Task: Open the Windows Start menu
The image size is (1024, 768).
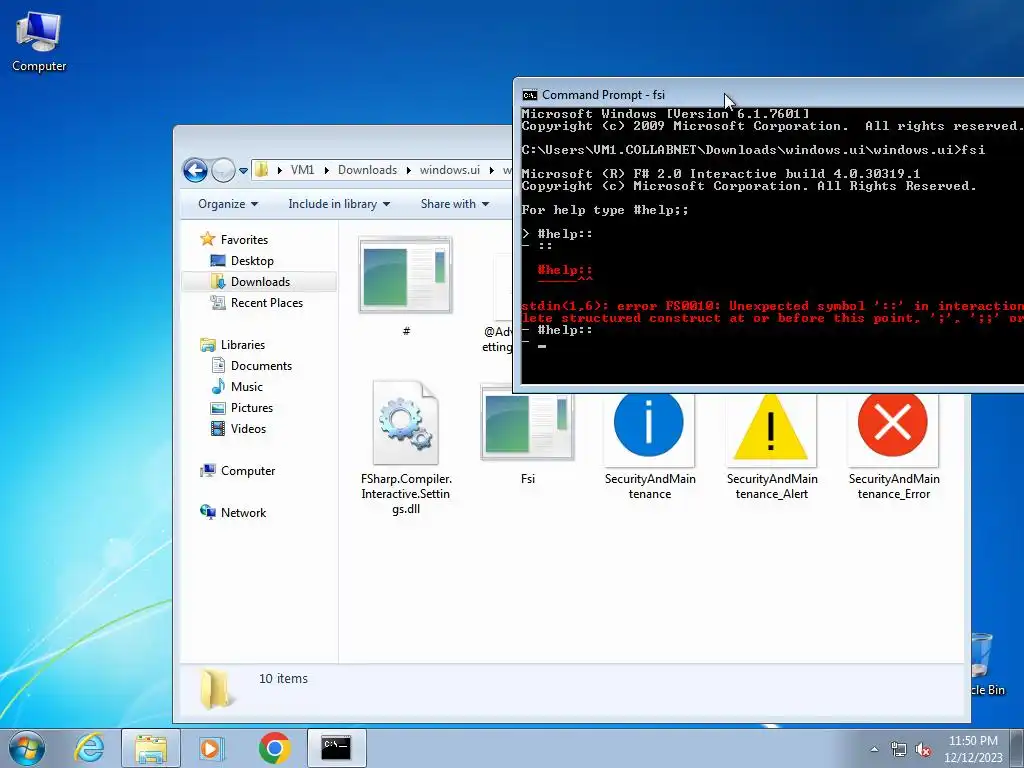Action: click(x=27, y=748)
